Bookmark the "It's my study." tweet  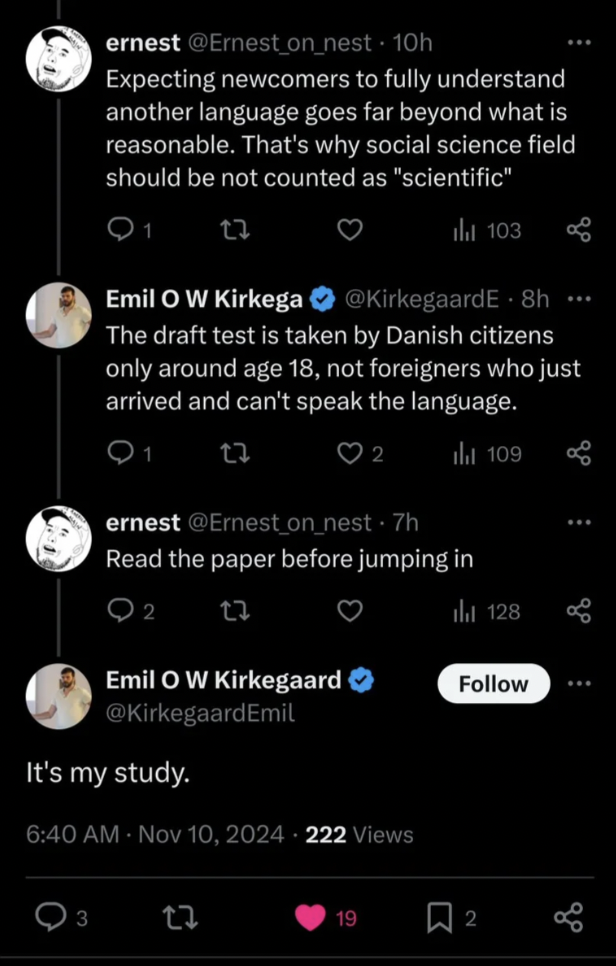[439, 917]
